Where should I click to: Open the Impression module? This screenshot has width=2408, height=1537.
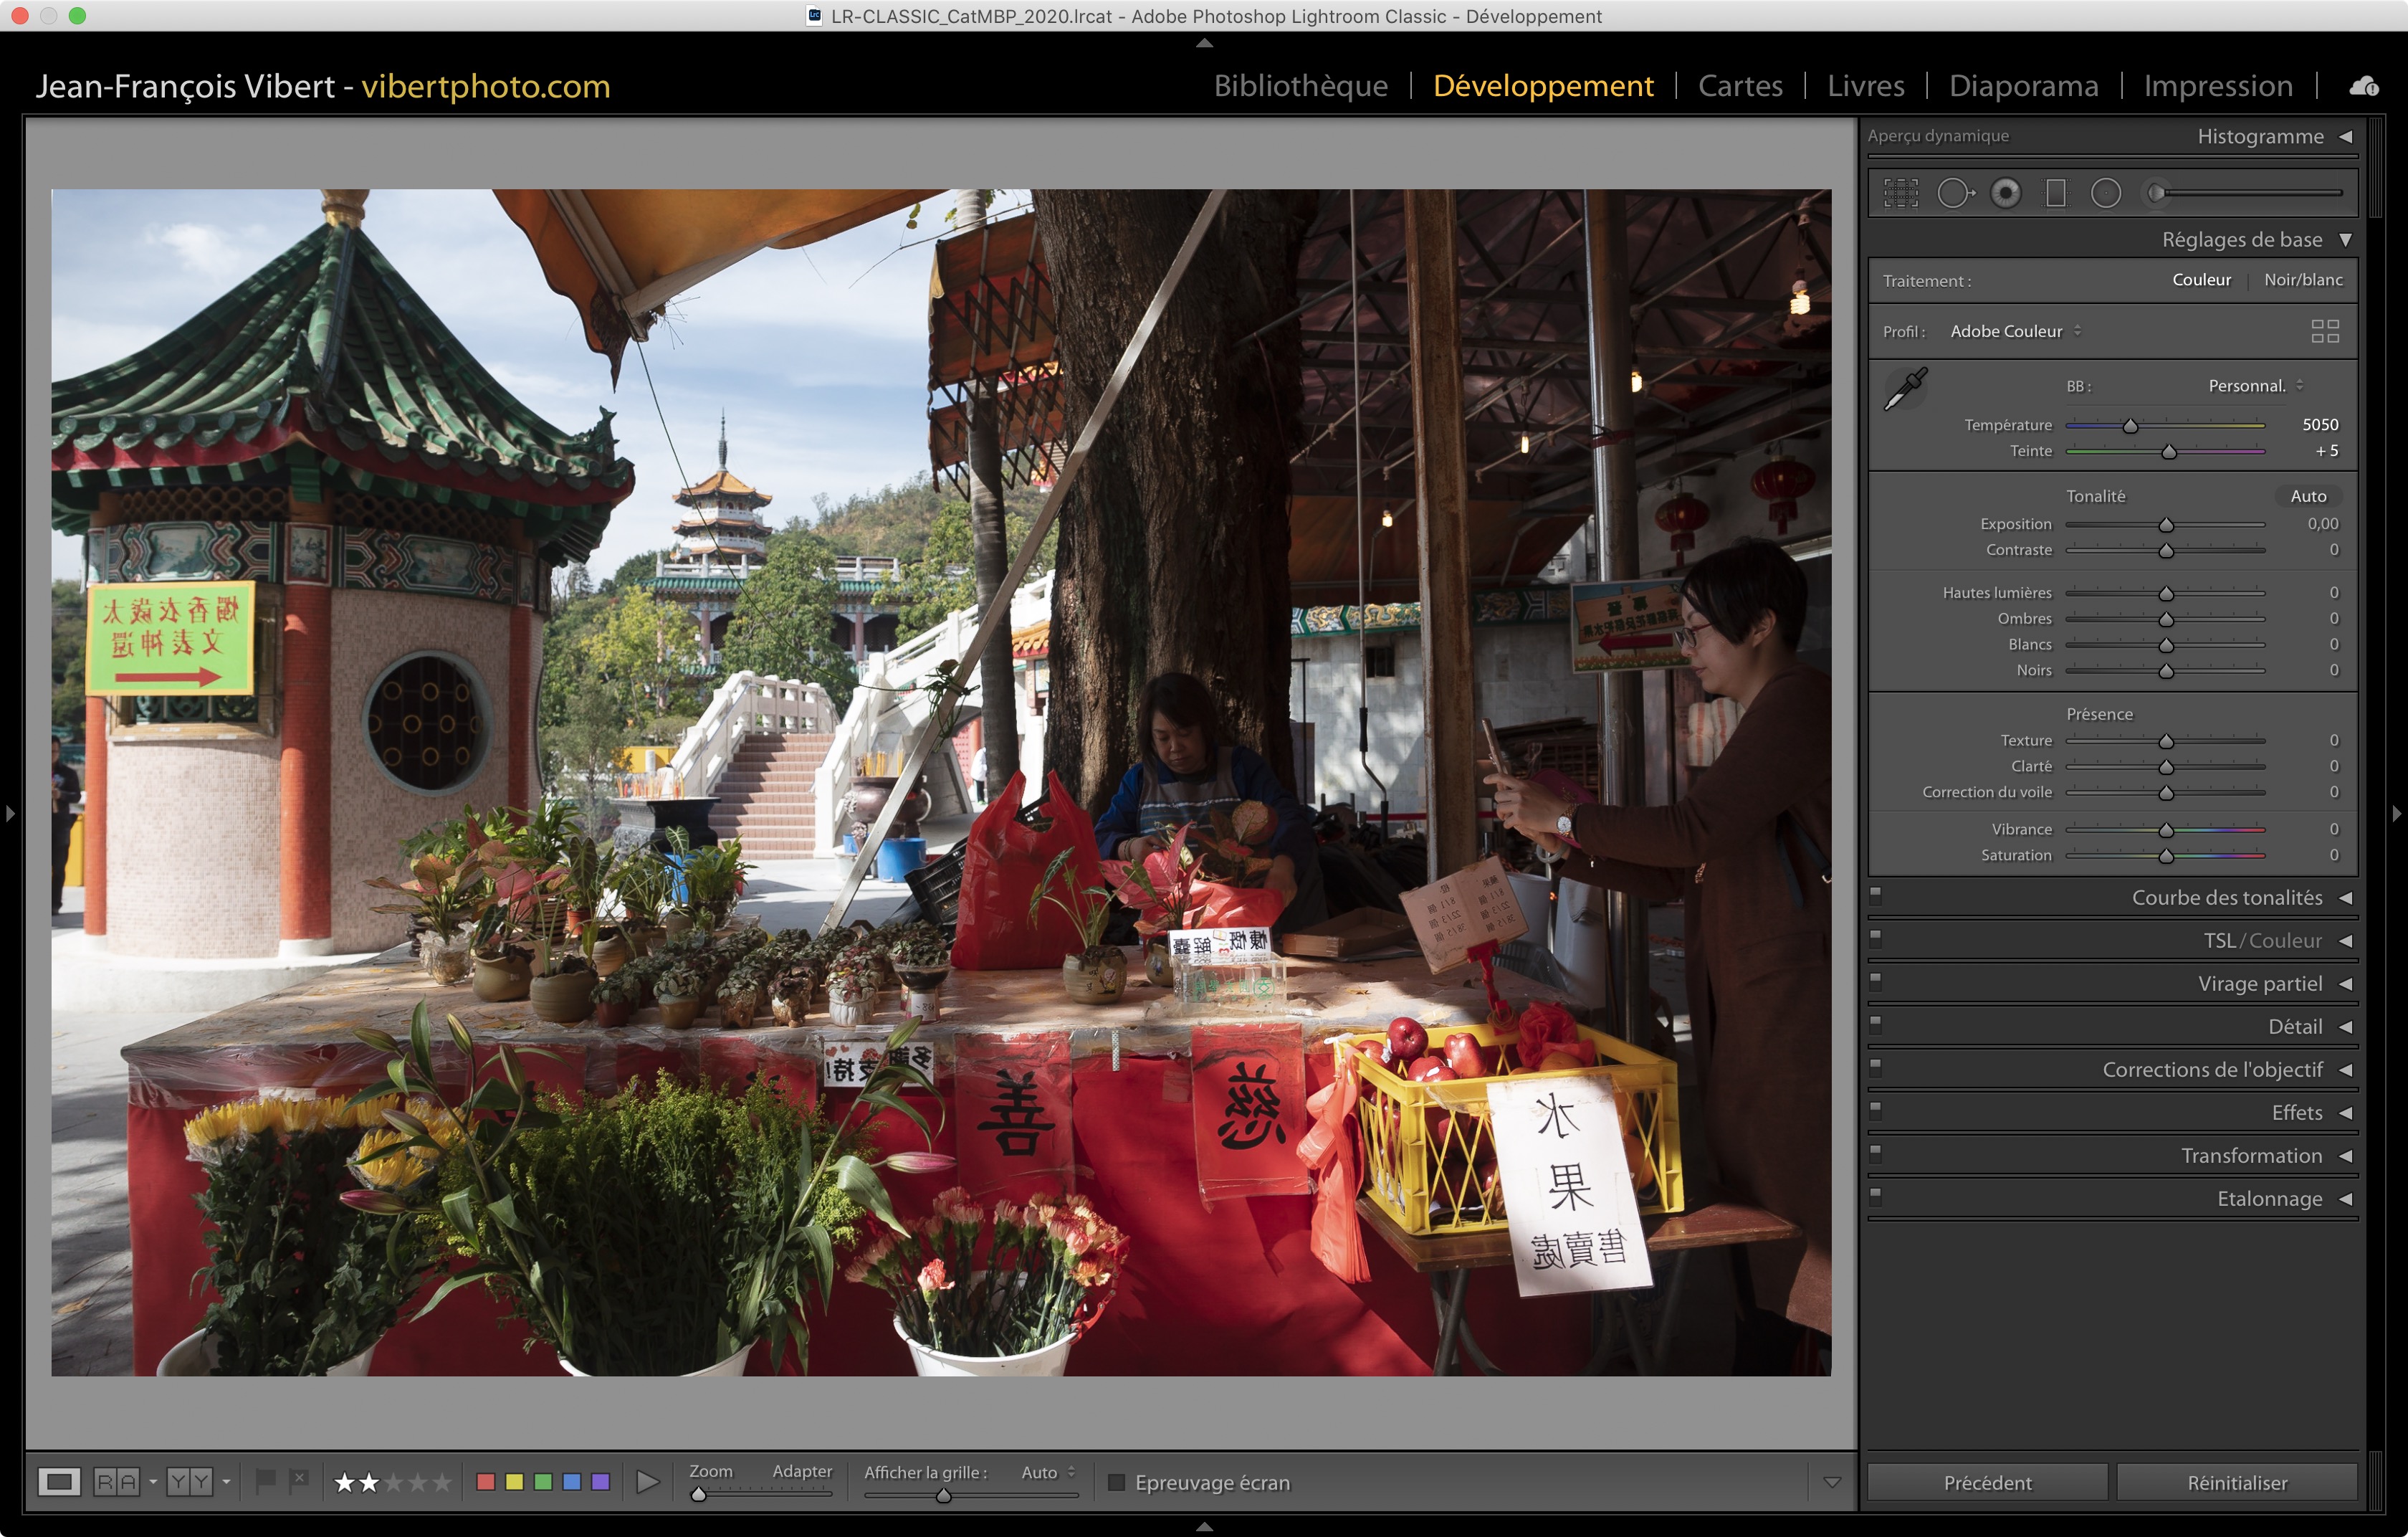coord(2218,86)
